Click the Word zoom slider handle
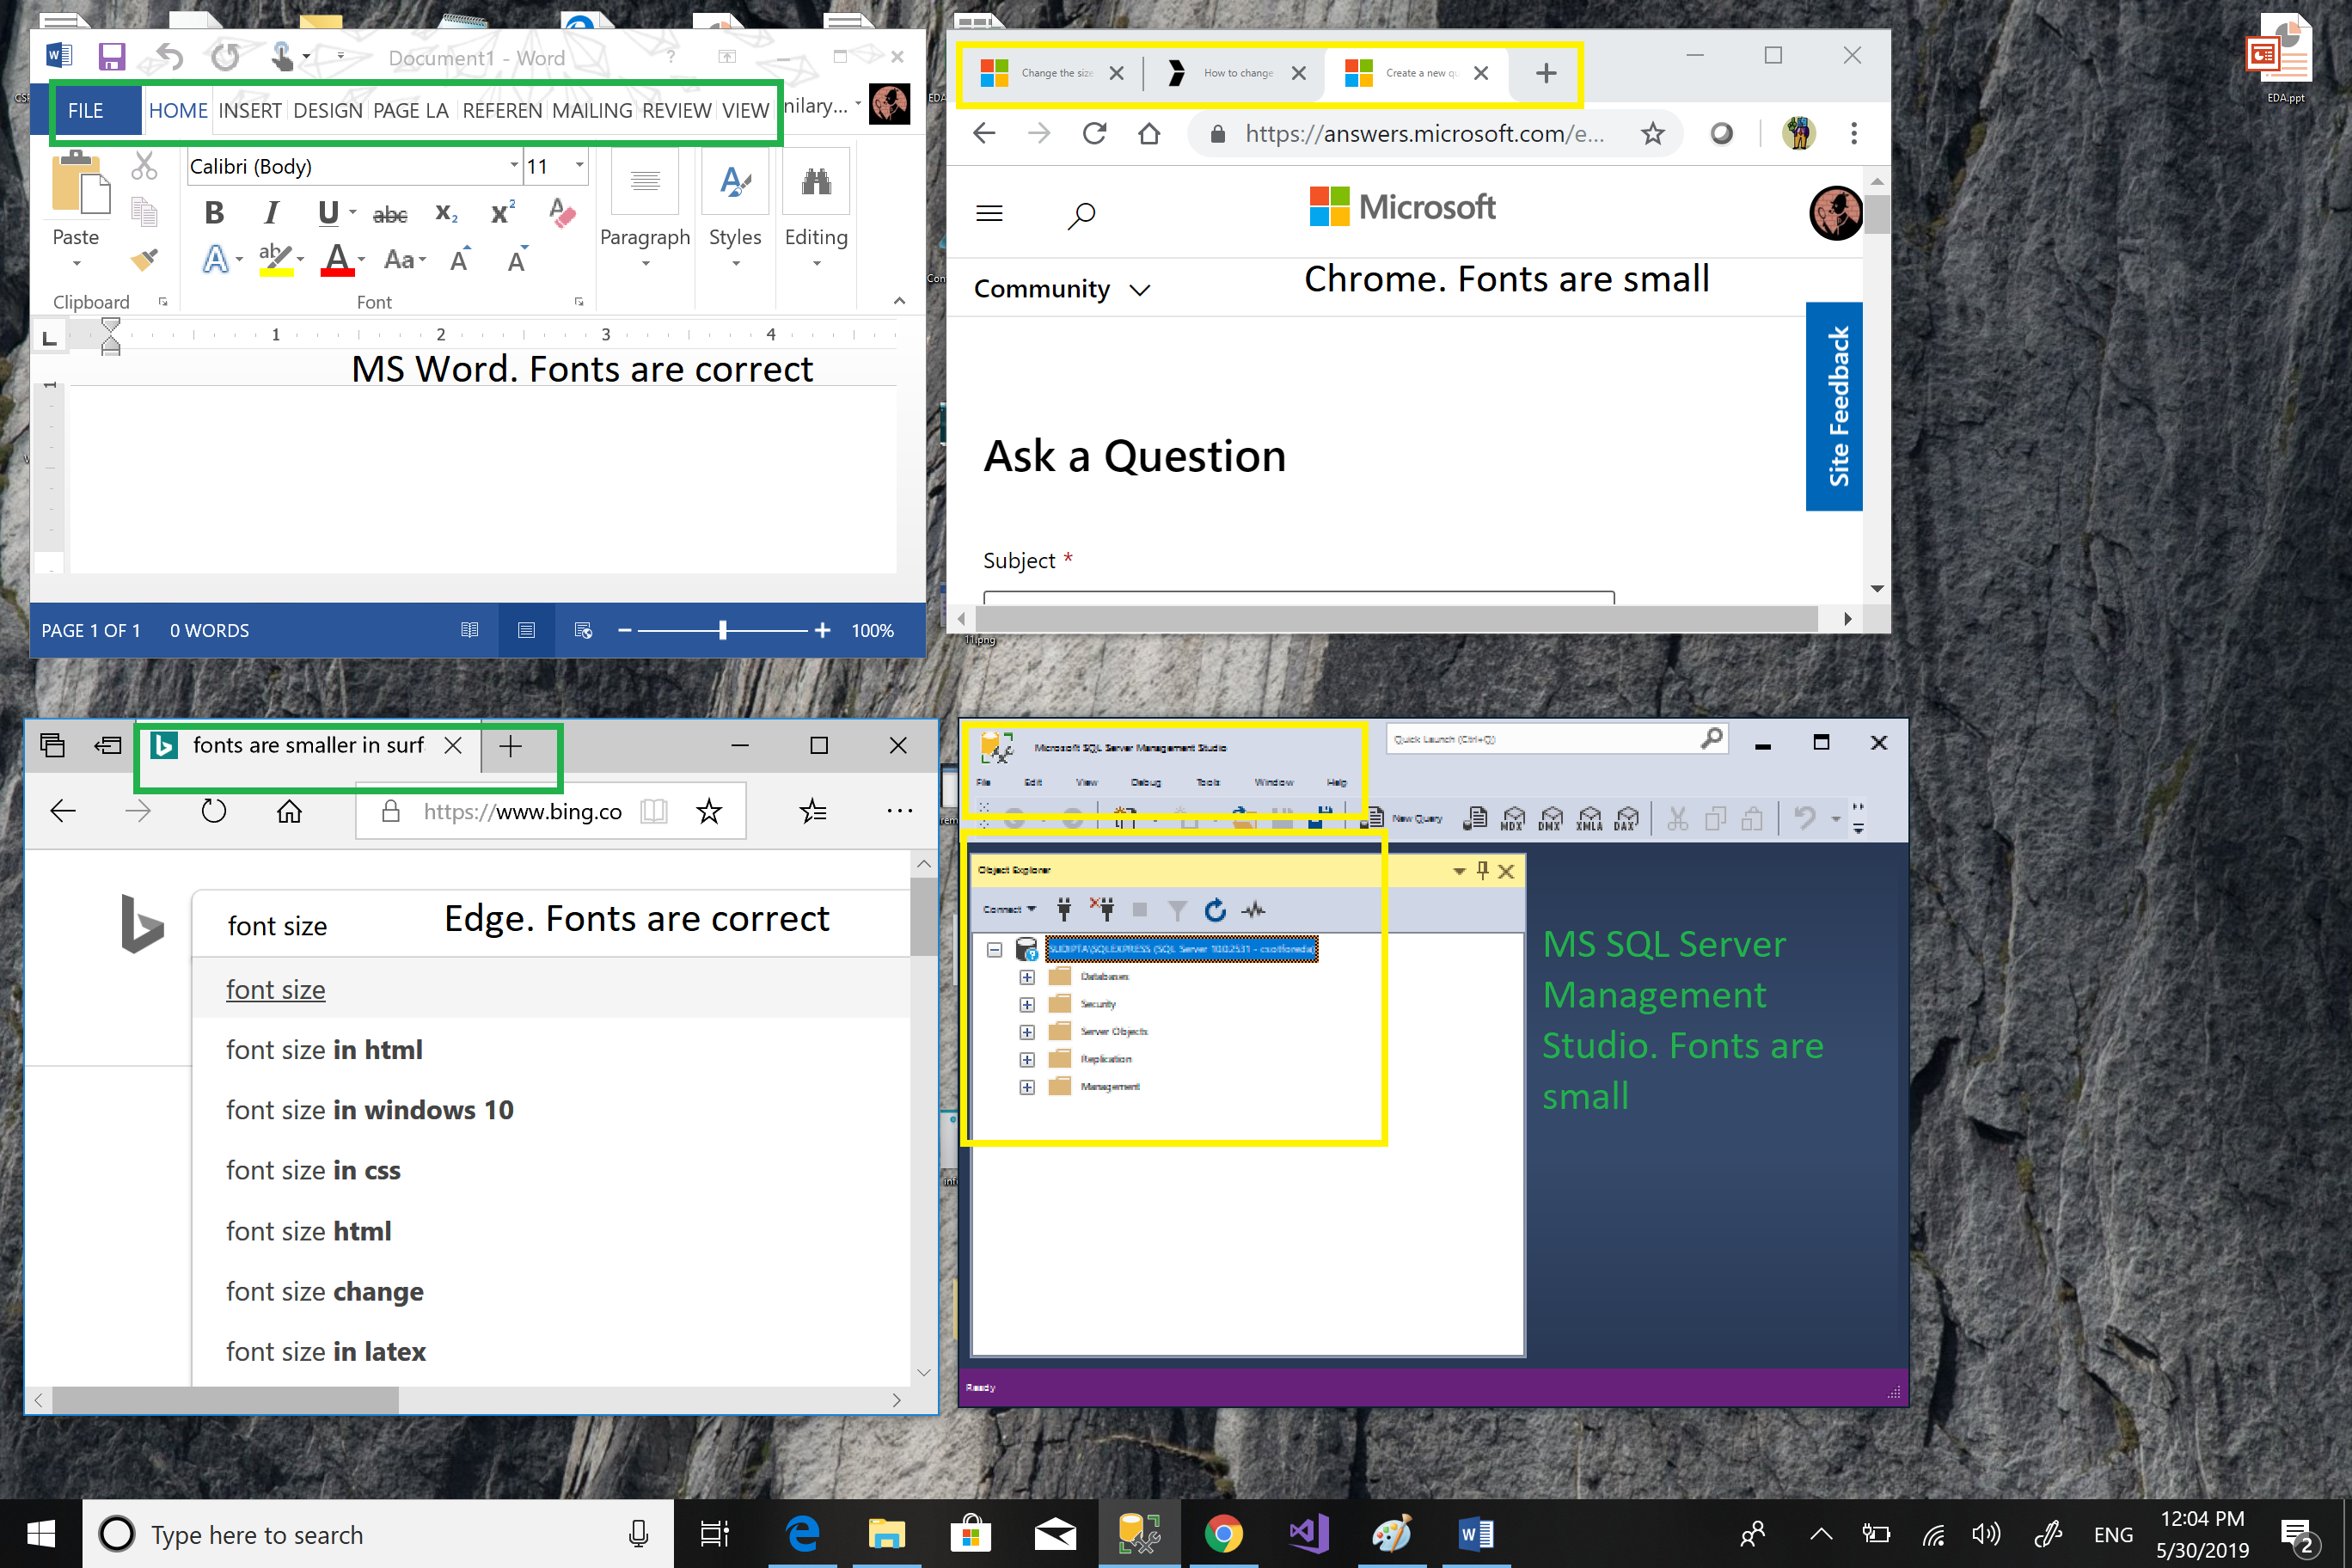The image size is (2352, 1568). (722, 630)
